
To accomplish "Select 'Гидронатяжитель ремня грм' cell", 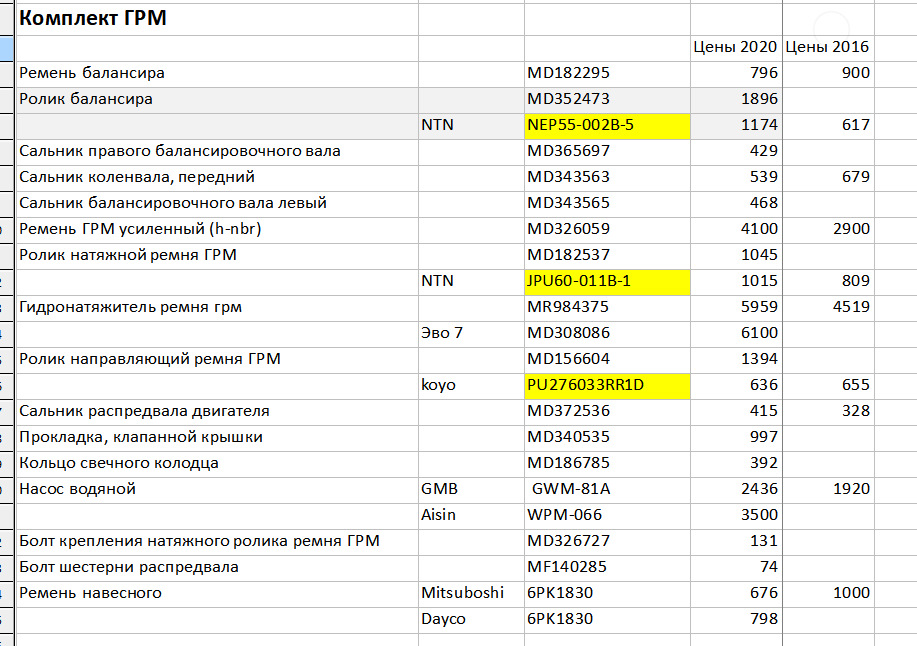I will [x=217, y=308].
